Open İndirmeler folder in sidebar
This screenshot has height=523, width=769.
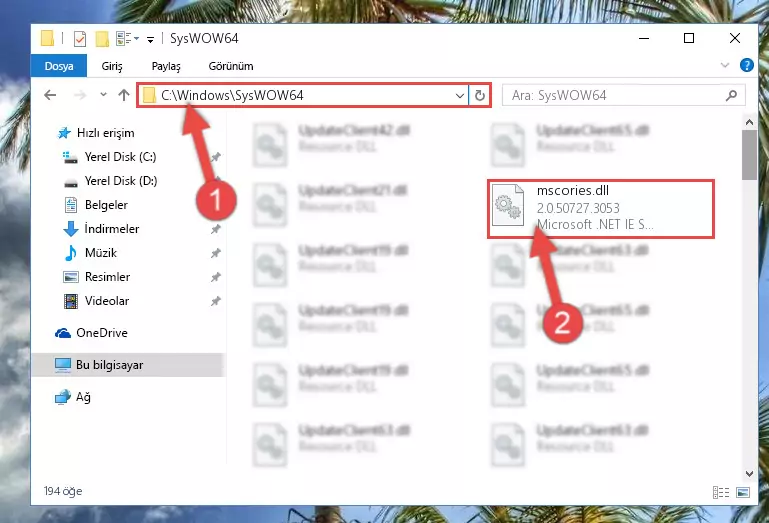pos(102,229)
